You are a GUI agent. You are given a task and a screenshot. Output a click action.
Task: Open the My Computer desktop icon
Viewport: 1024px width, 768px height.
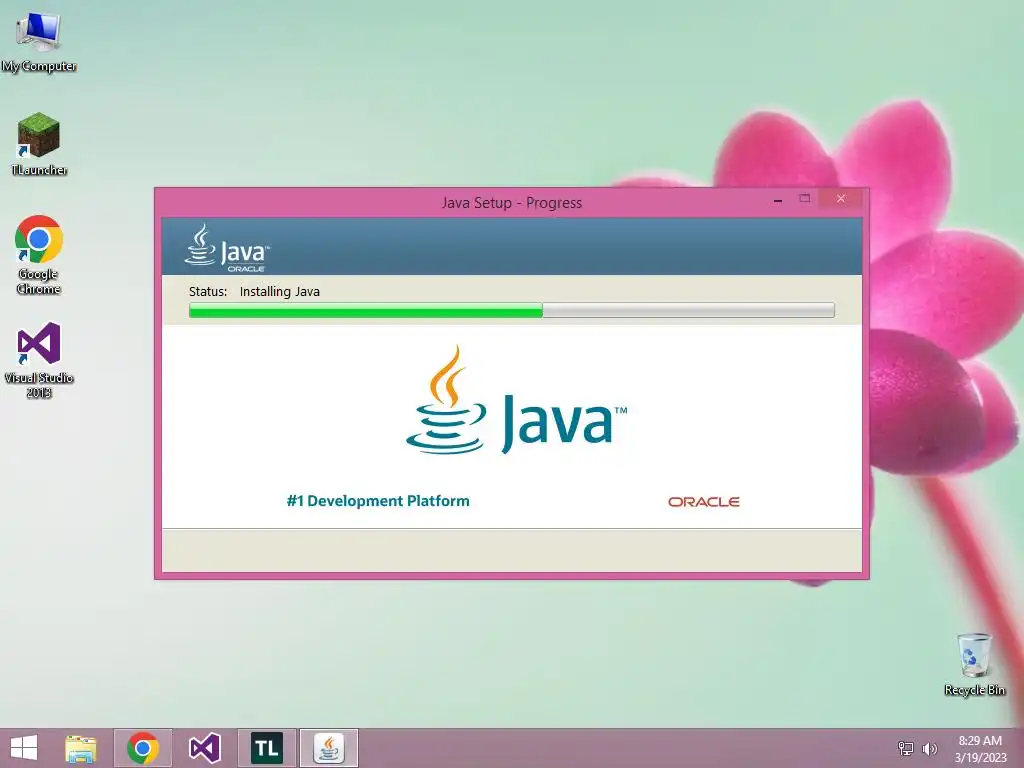pos(39,41)
